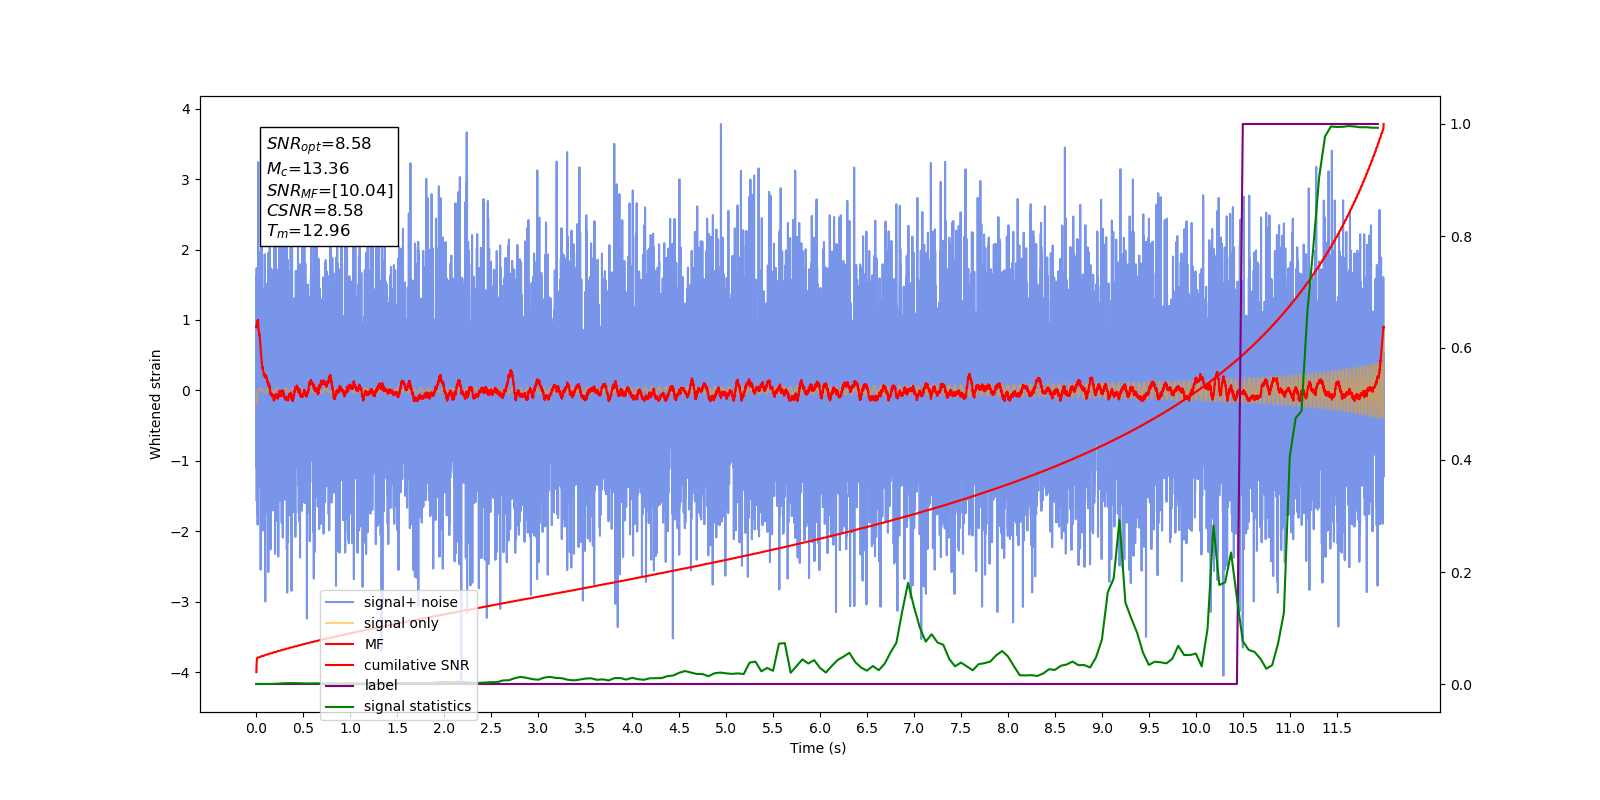Click the purple label step rise near 10.5 s

[x=1240, y=404]
